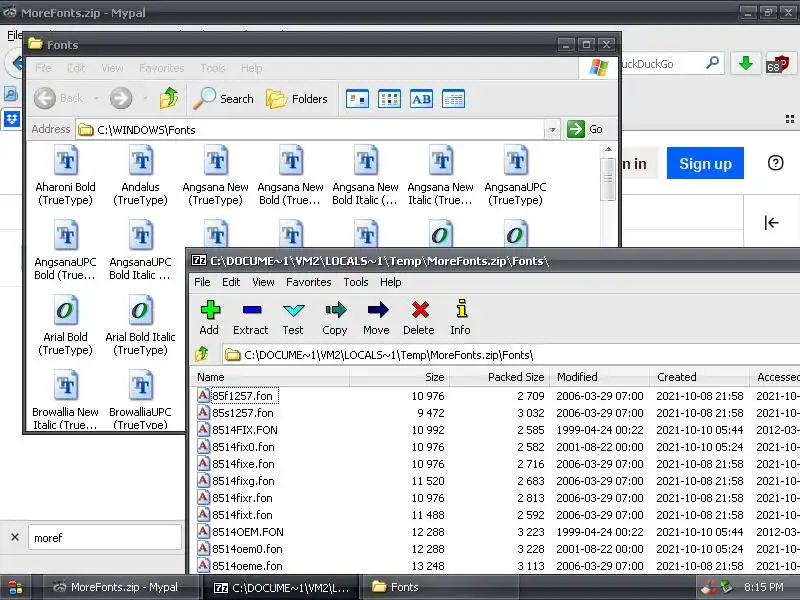Open the Fonts address bar dropdown
This screenshot has height=600, width=800.
tap(552, 130)
